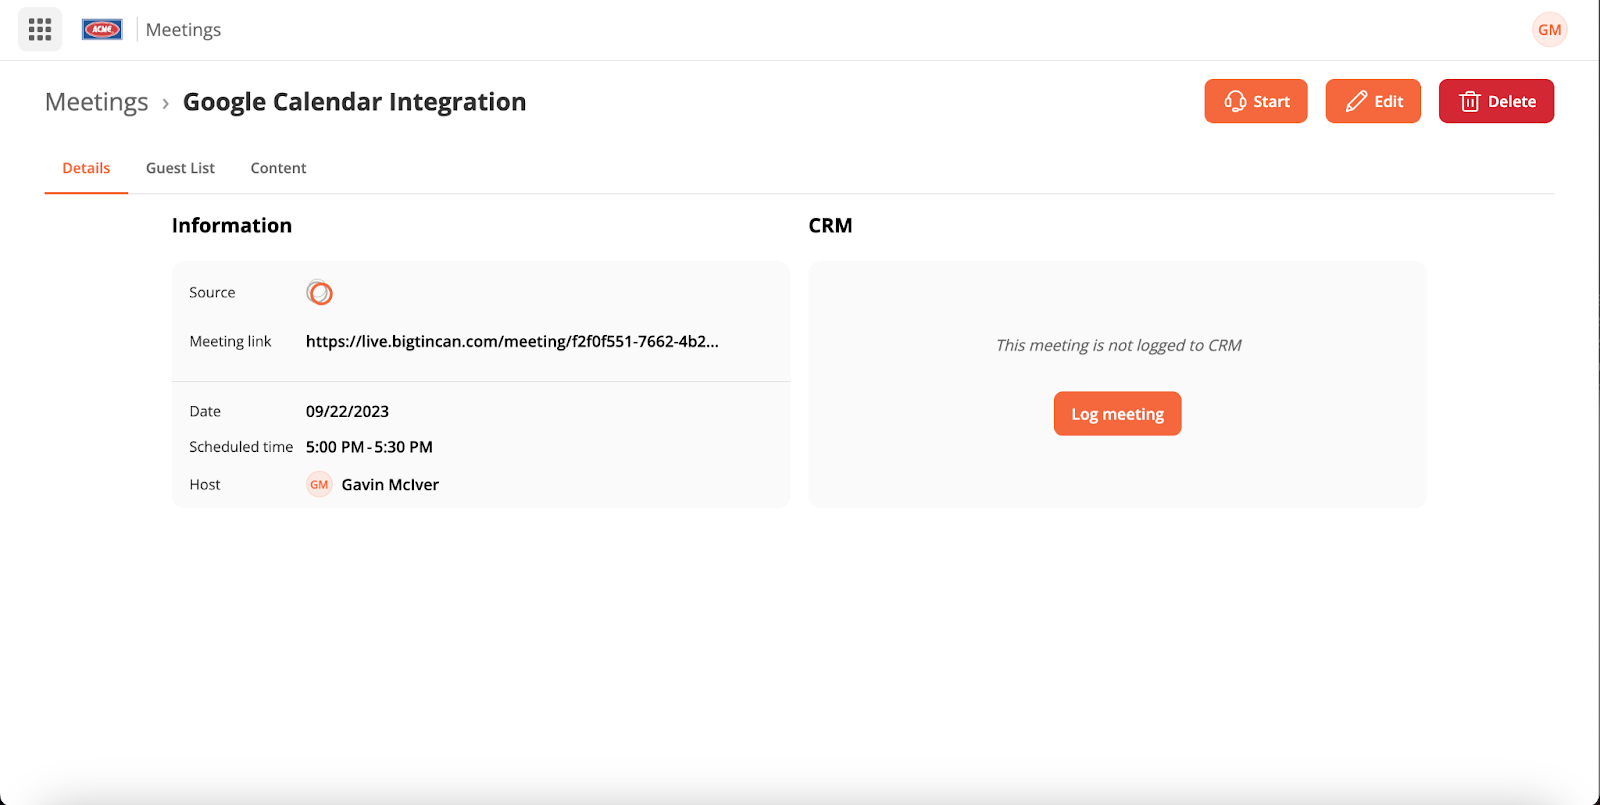1600x805 pixels.
Task: Click the date 09/22/2023
Action: [x=347, y=411]
